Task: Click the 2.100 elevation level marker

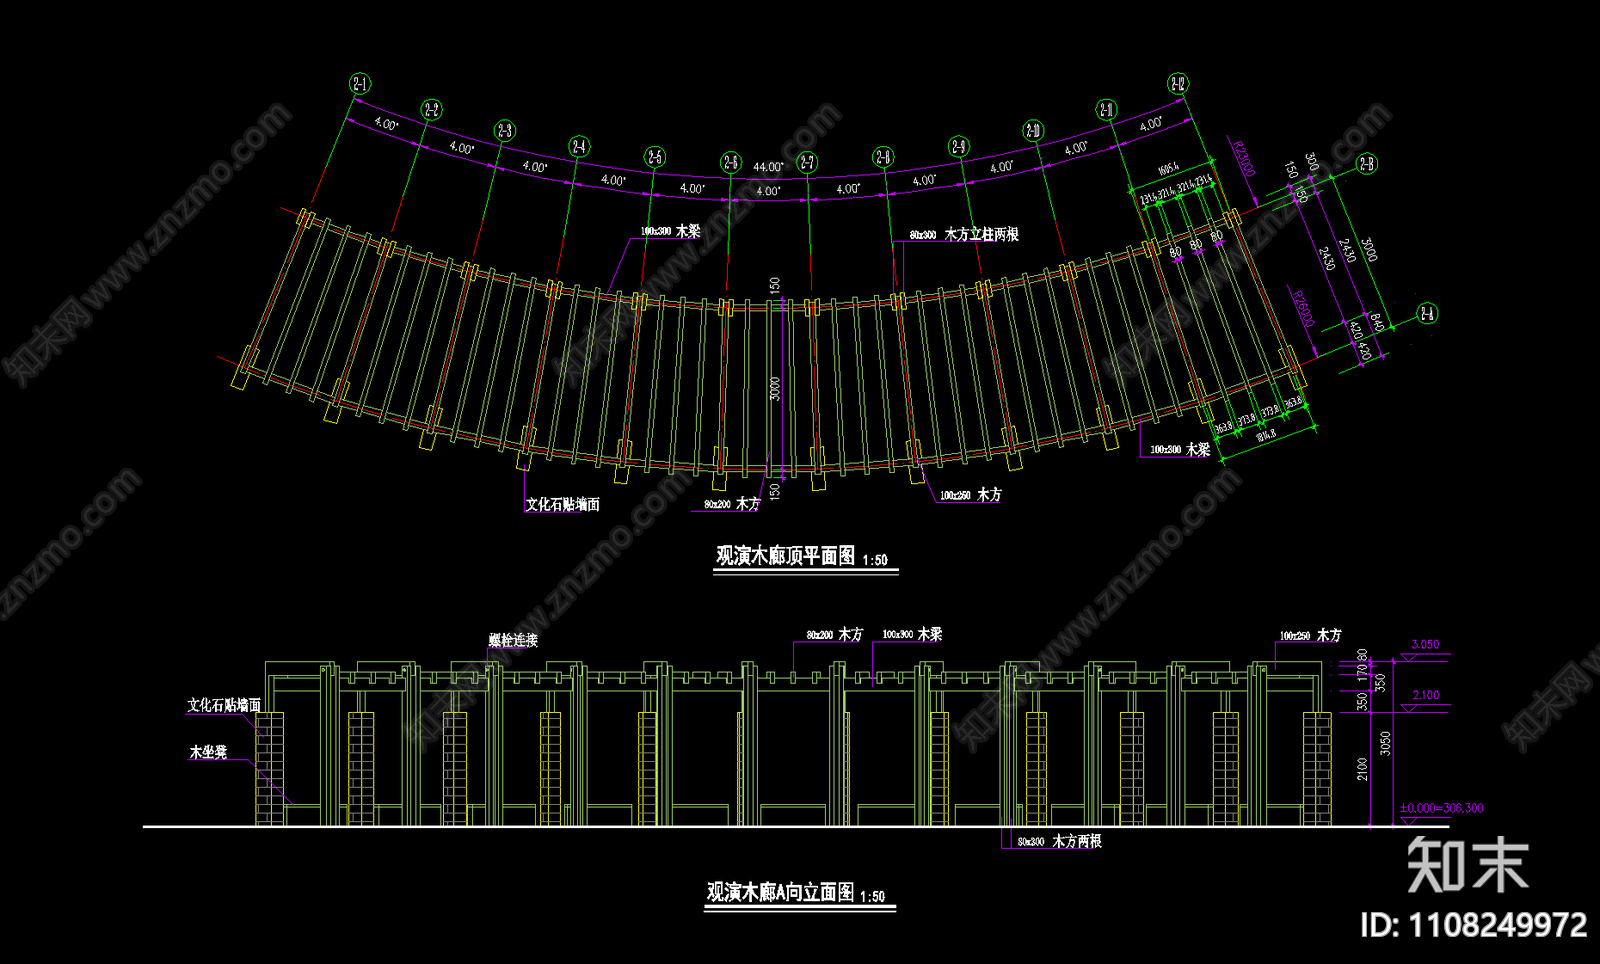Action: pos(1426,695)
